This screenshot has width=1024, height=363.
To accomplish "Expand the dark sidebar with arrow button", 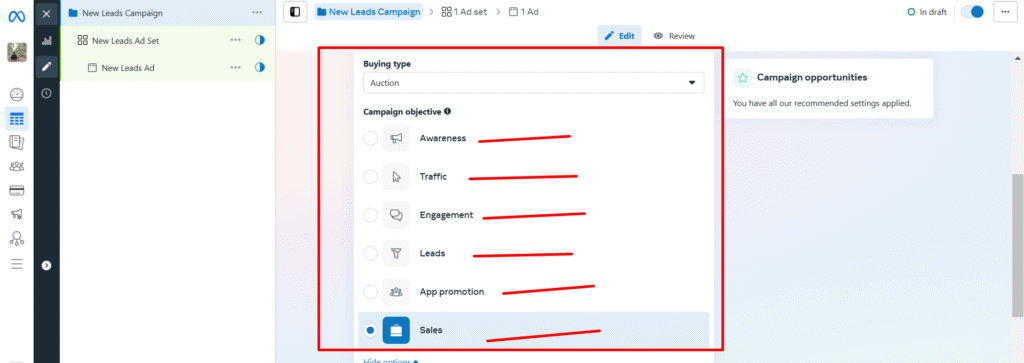I will pos(46,265).
